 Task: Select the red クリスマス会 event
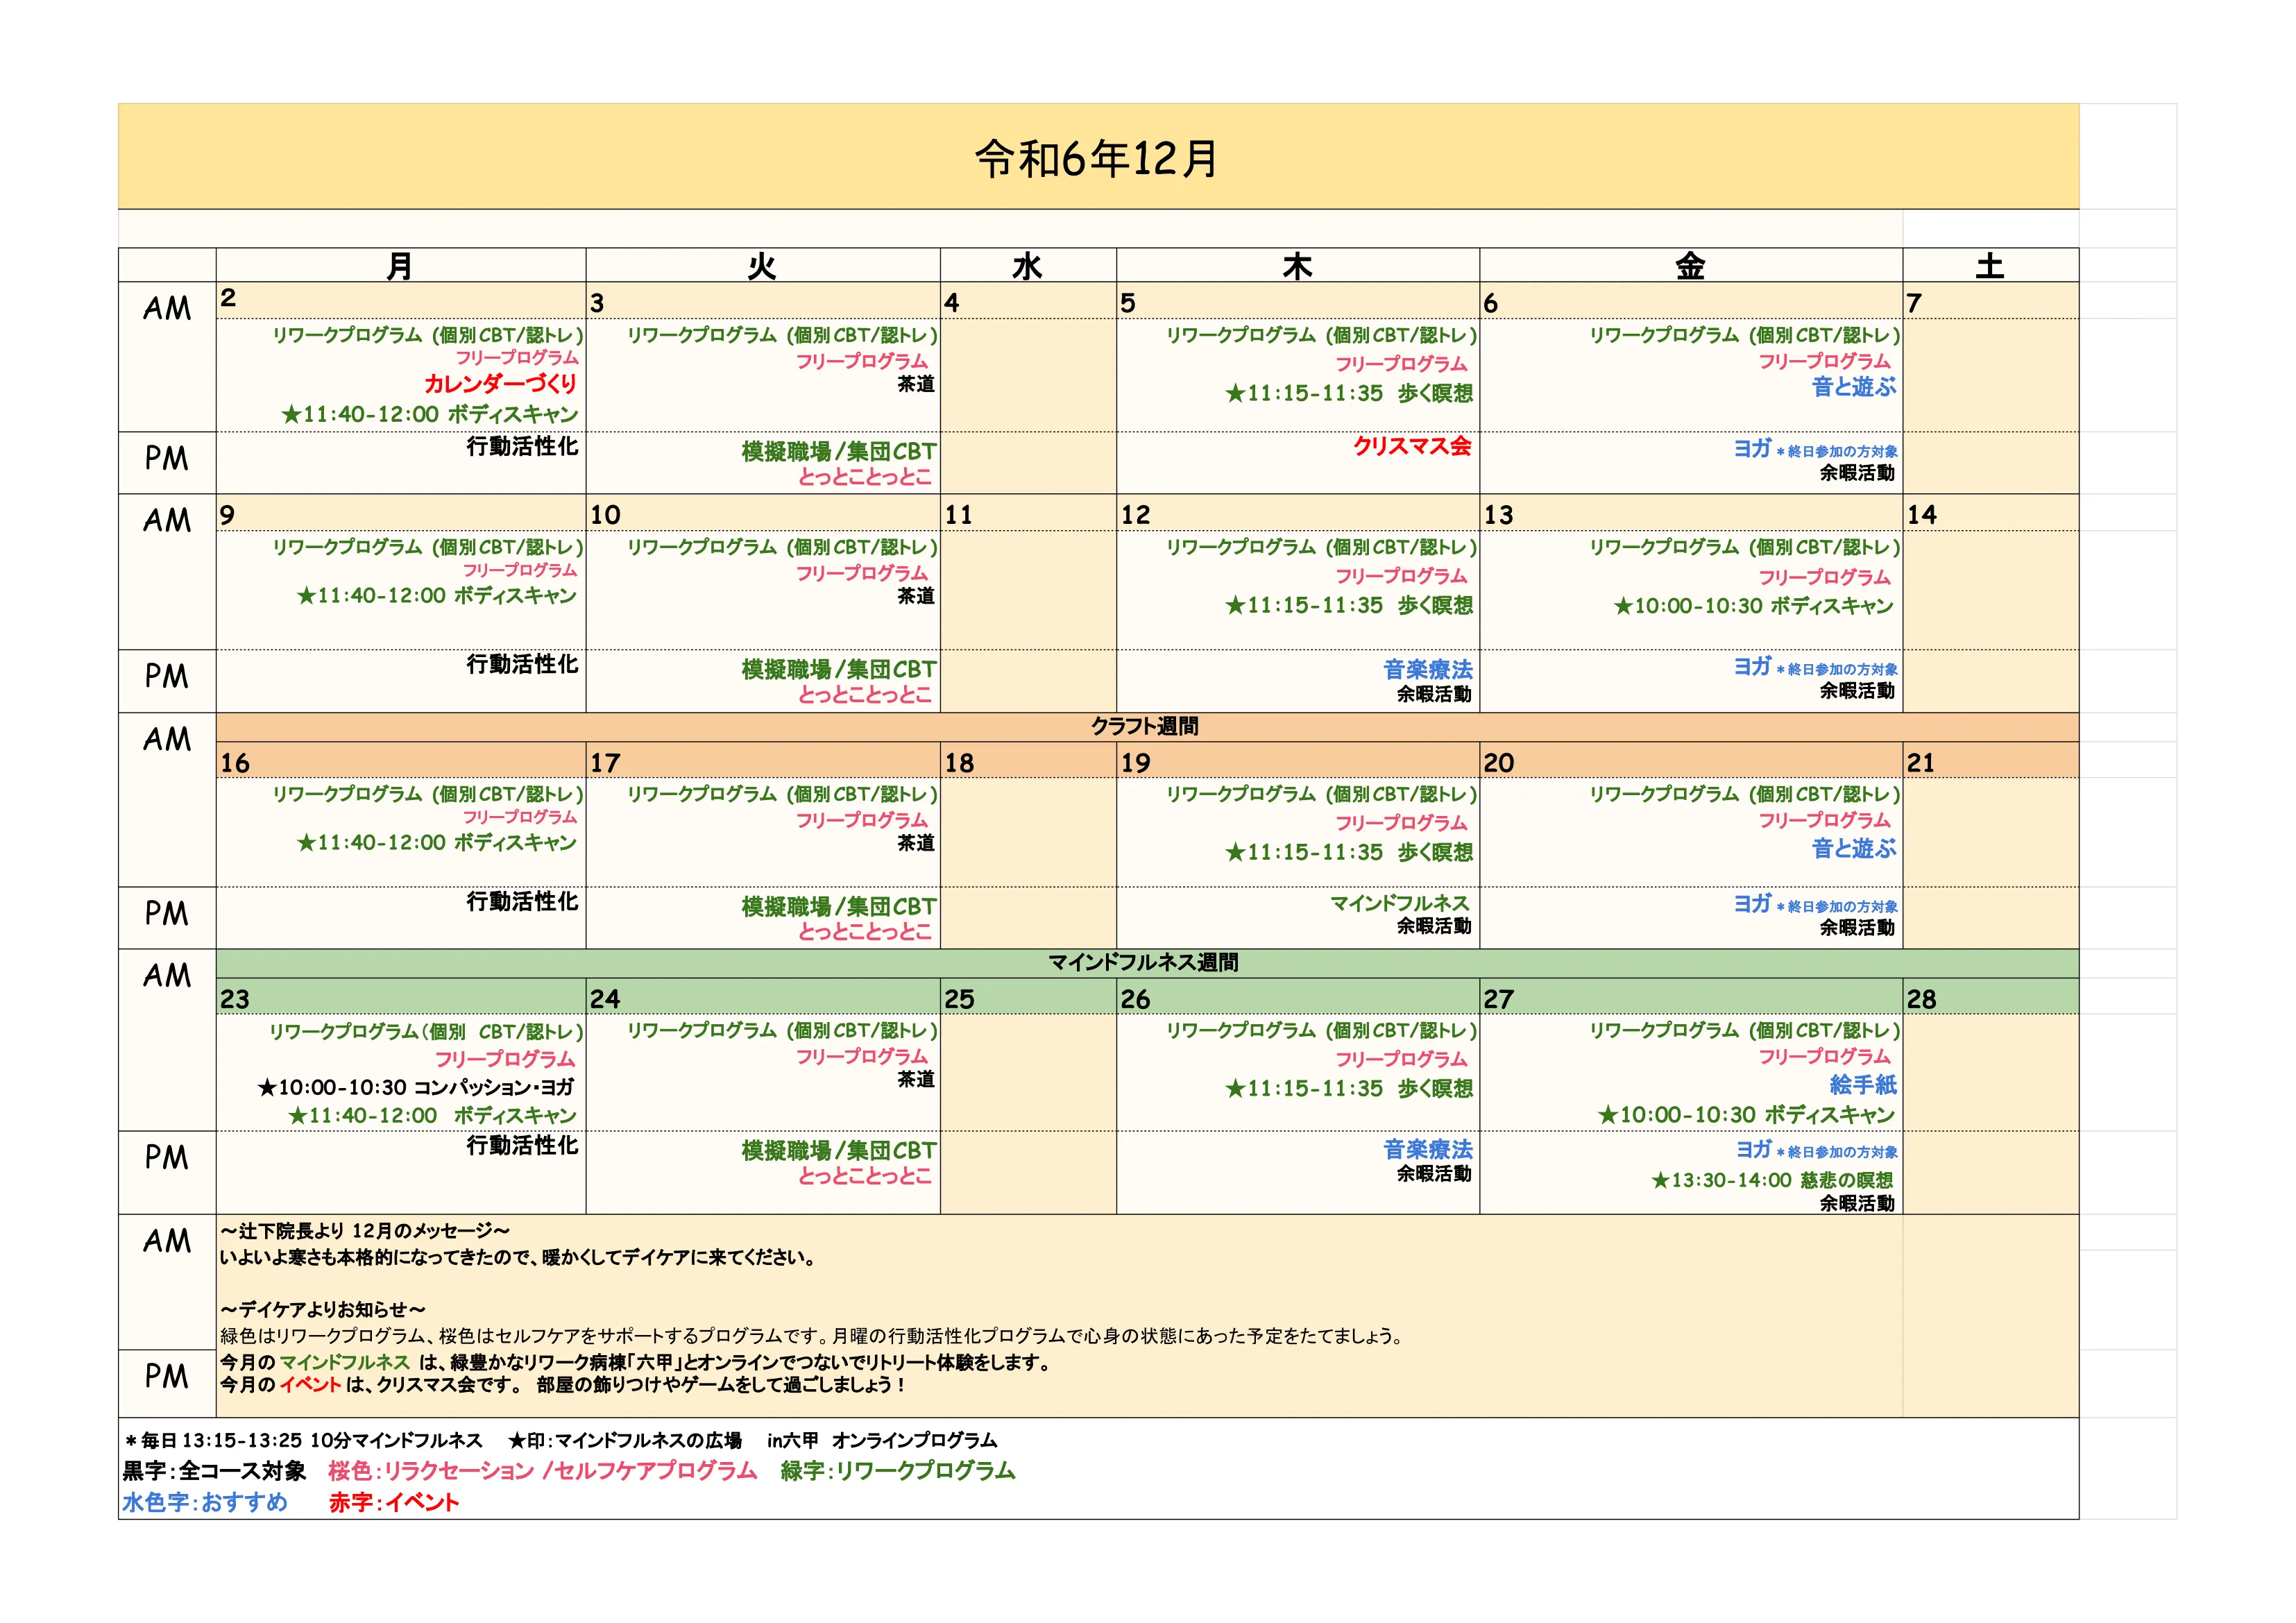coord(1412,446)
